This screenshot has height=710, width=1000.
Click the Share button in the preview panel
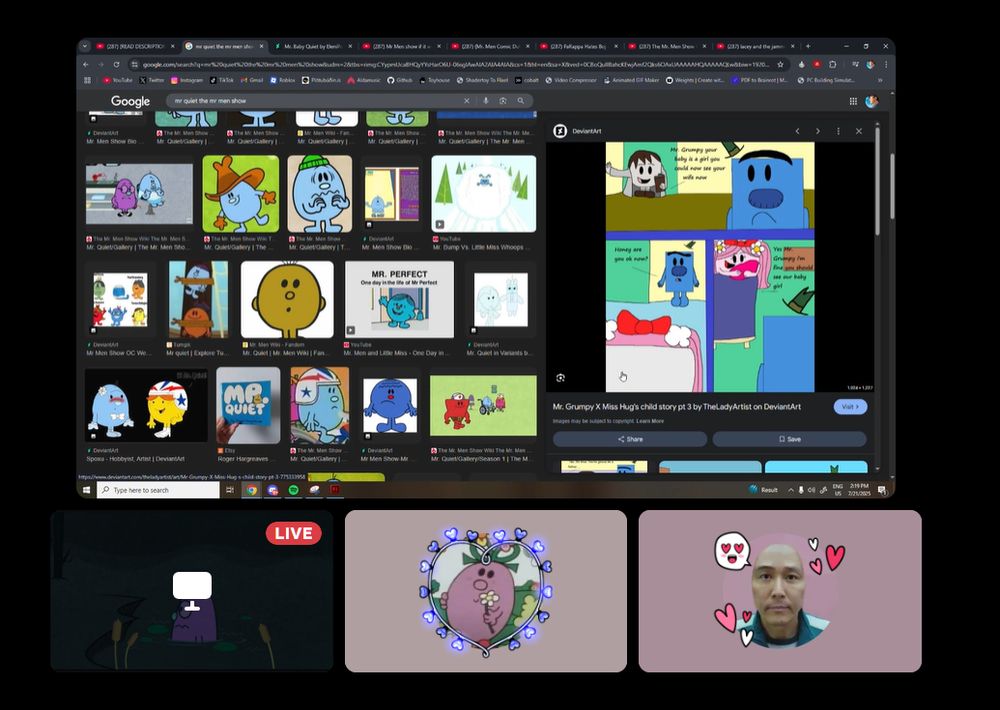click(x=630, y=440)
